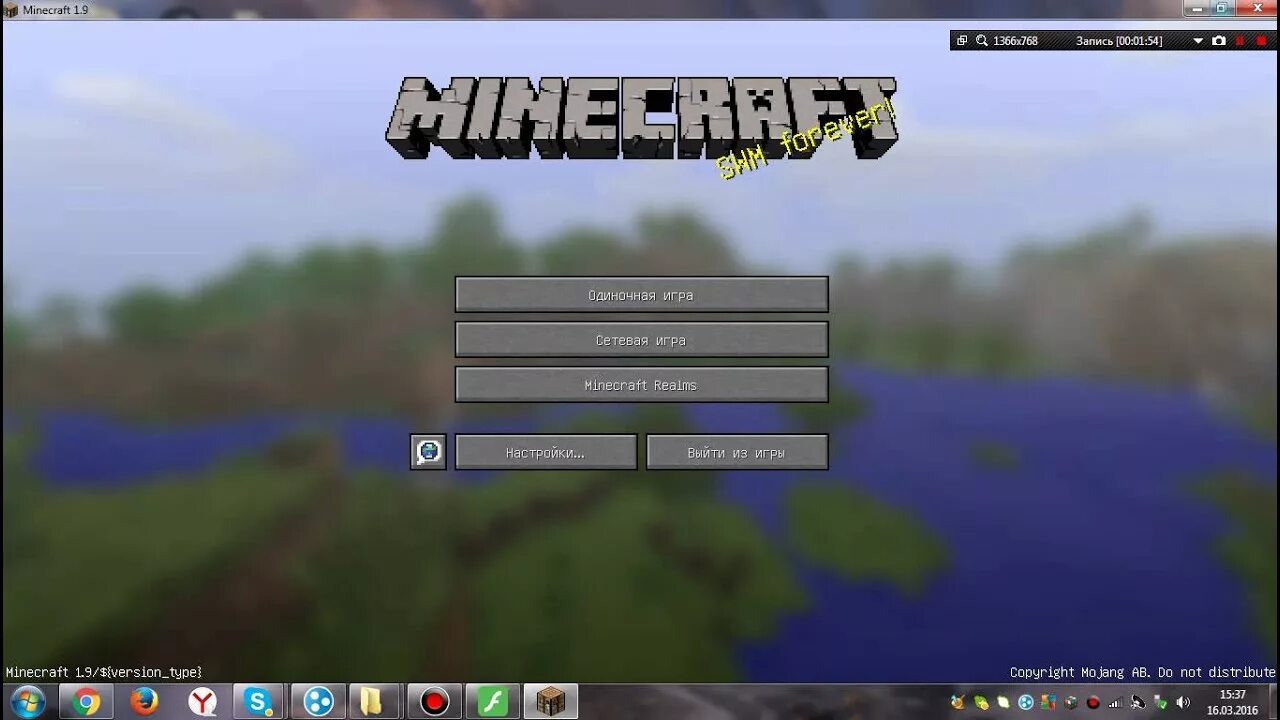Expand the recorder dropdown arrow
This screenshot has width=1280, height=720.
point(1198,41)
